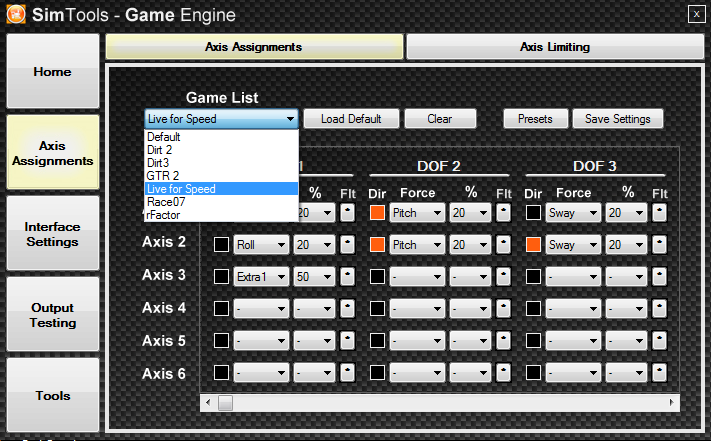Click Axis 6 DOF 2 filter button

[x=503, y=373]
